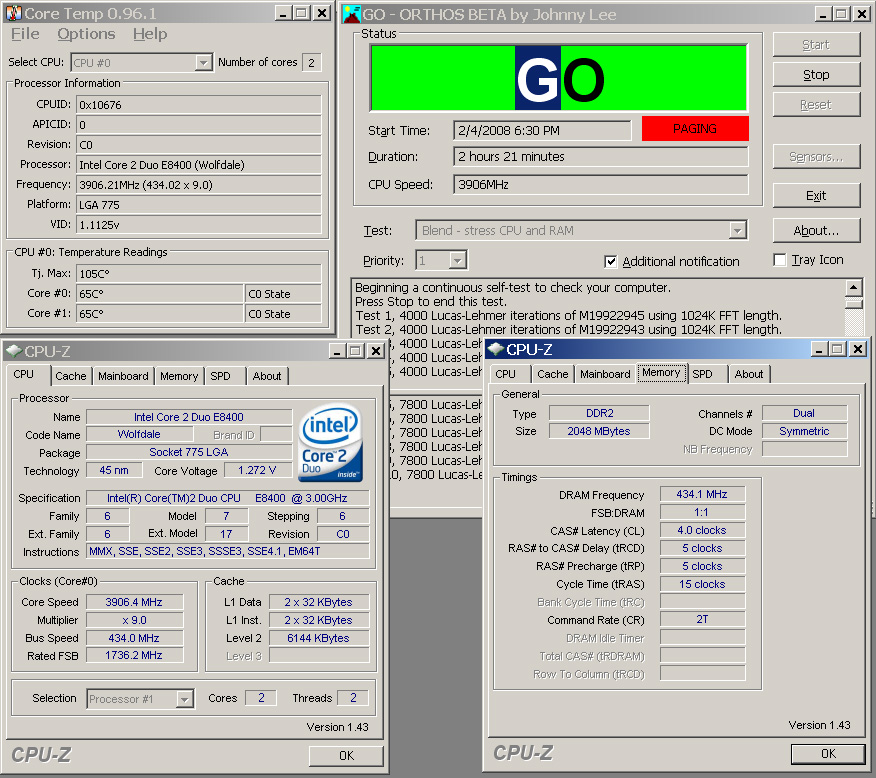The height and width of the screenshot is (778, 876).
Task: Click the Intel Core 2 Duo logo
Action: (331, 441)
